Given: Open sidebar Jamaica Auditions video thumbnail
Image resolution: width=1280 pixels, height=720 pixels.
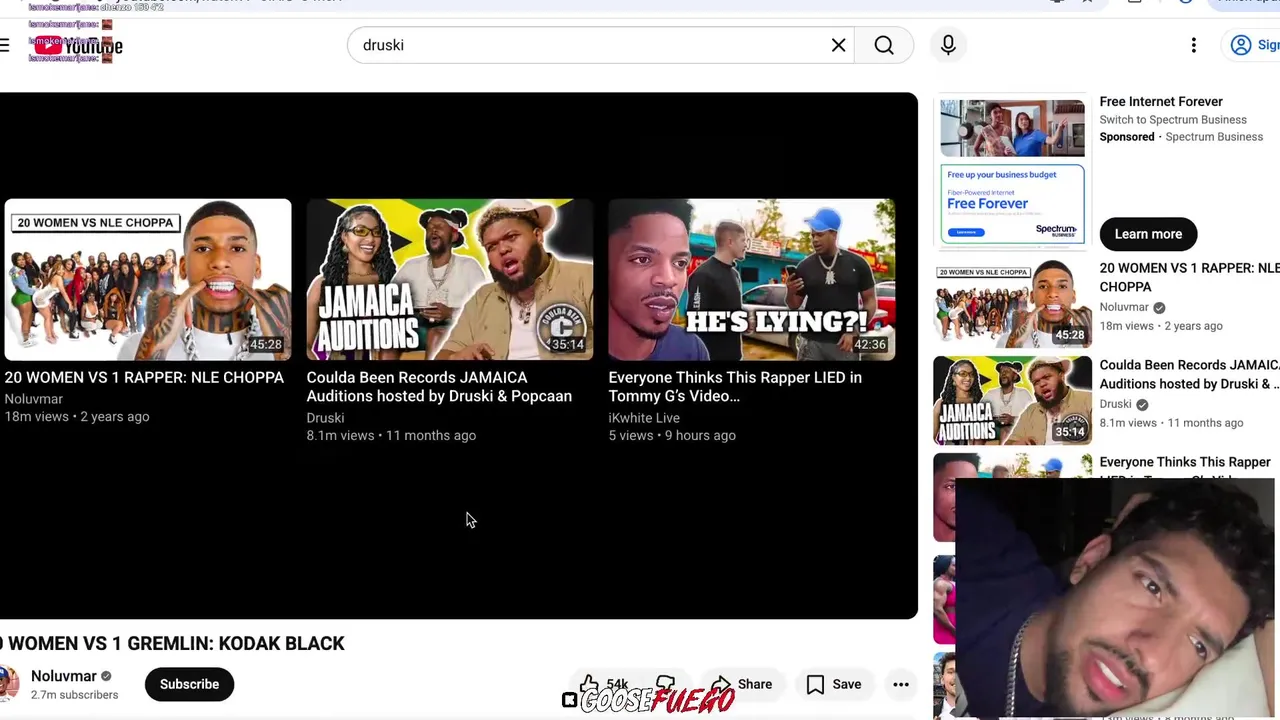Looking at the screenshot, I should point(1012,400).
